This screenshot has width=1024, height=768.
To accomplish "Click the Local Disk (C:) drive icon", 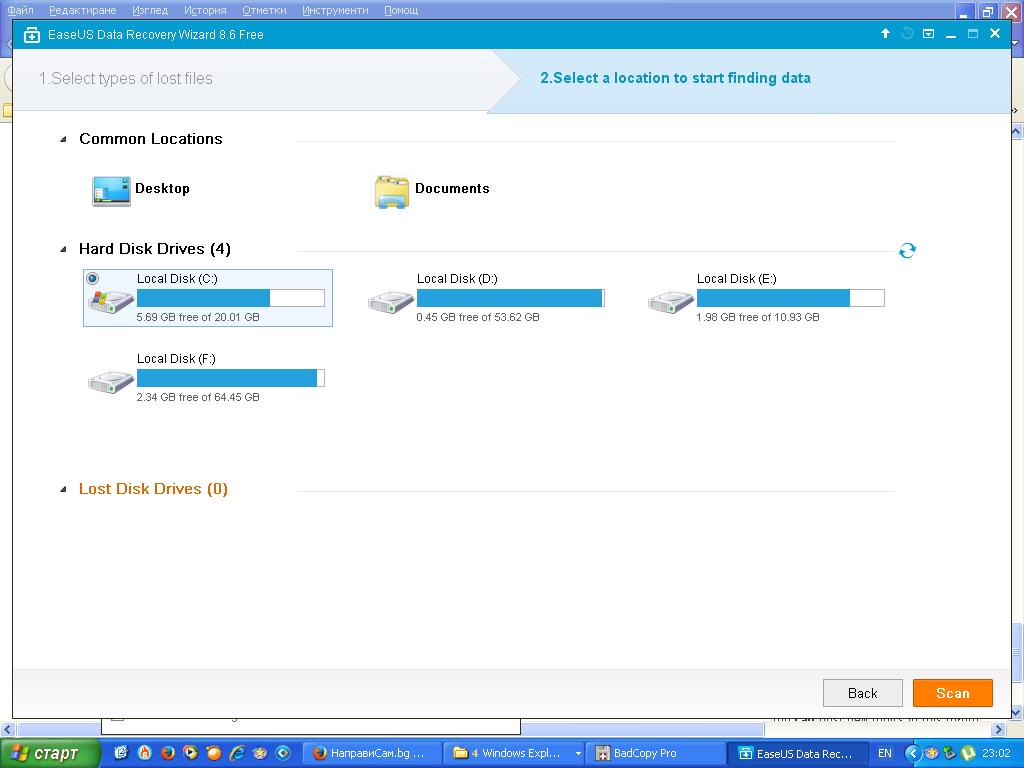I will point(112,303).
